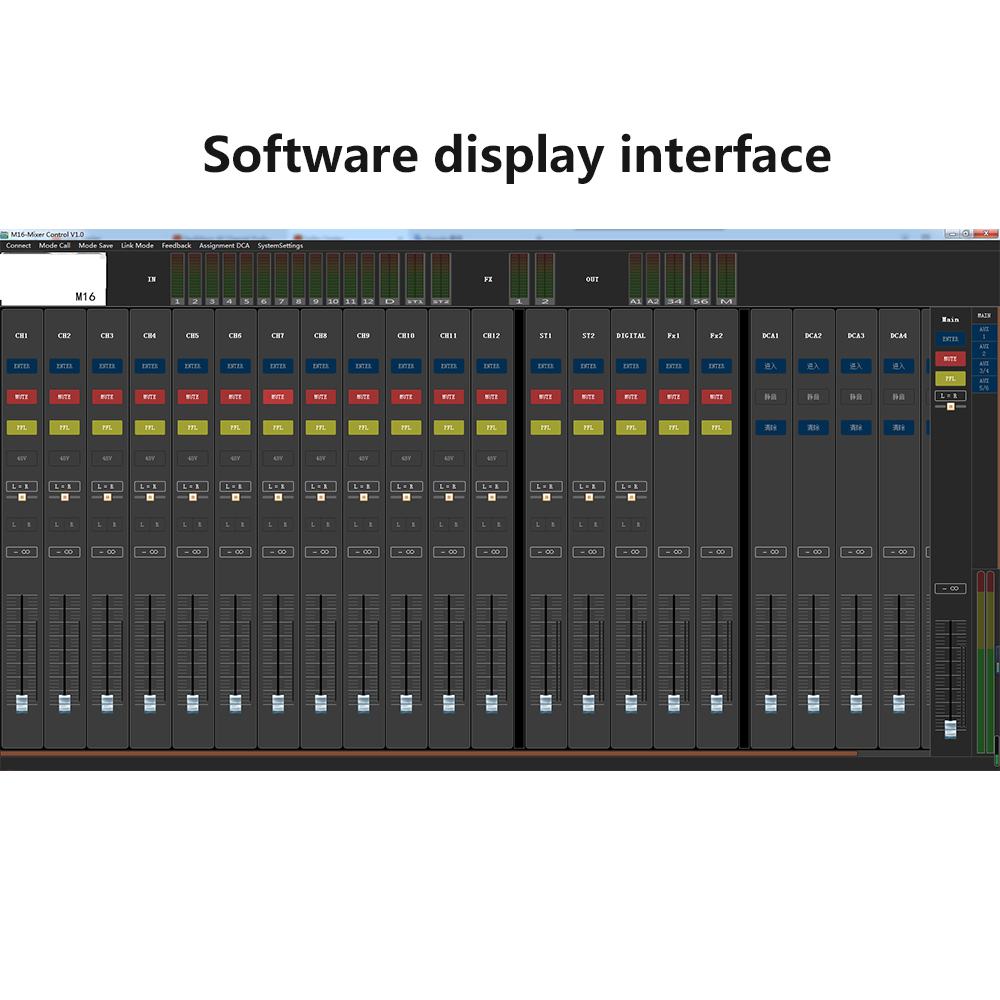
Task: Open the SystemSettings menu
Action: (280, 246)
